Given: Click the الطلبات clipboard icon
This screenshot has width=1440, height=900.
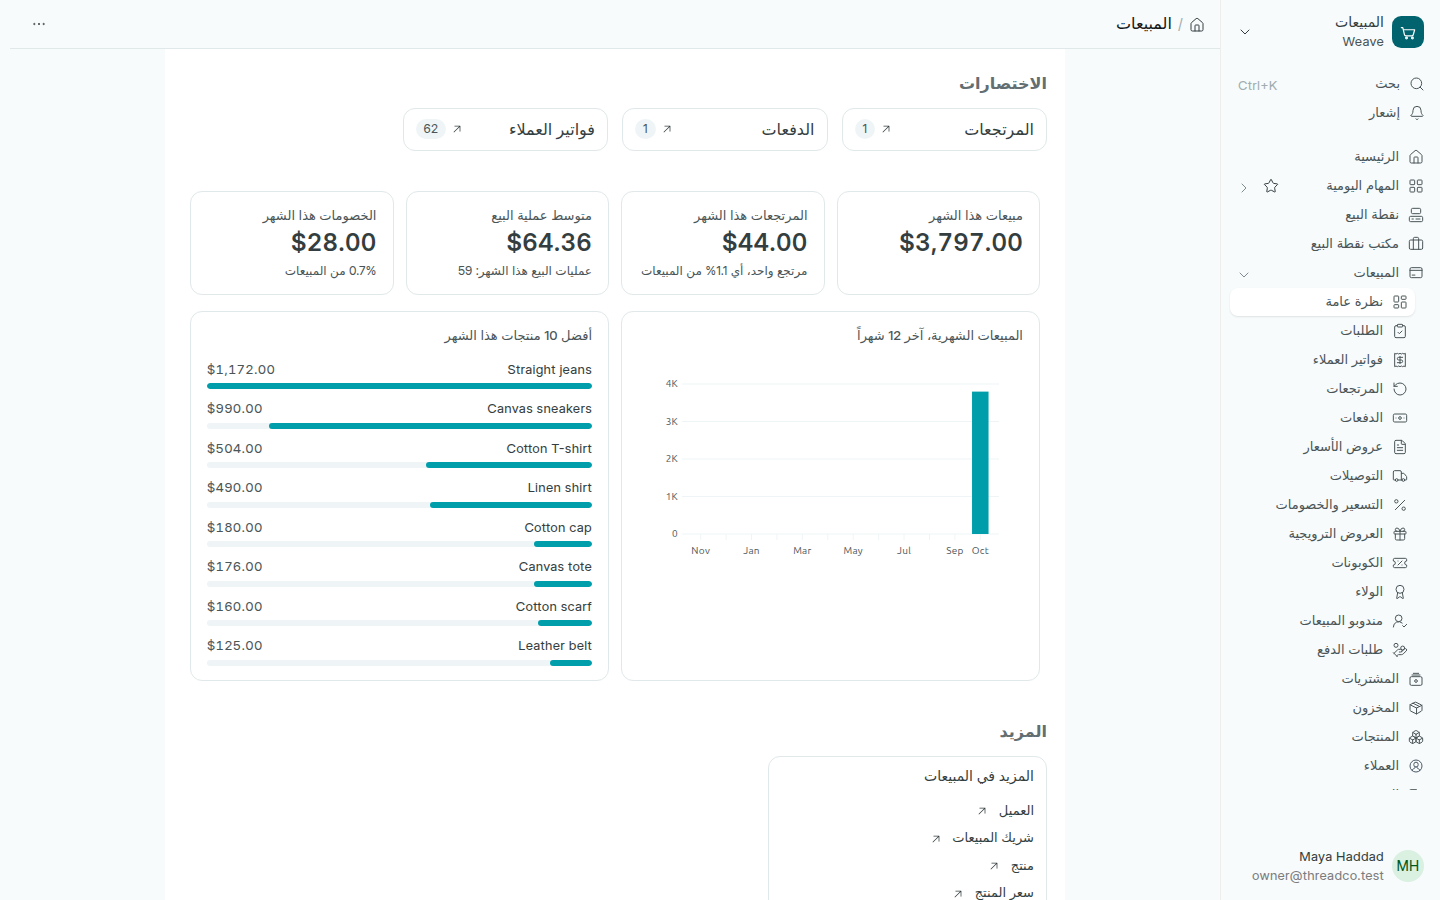Looking at the screenshot, I should [x=1400, y=331].
